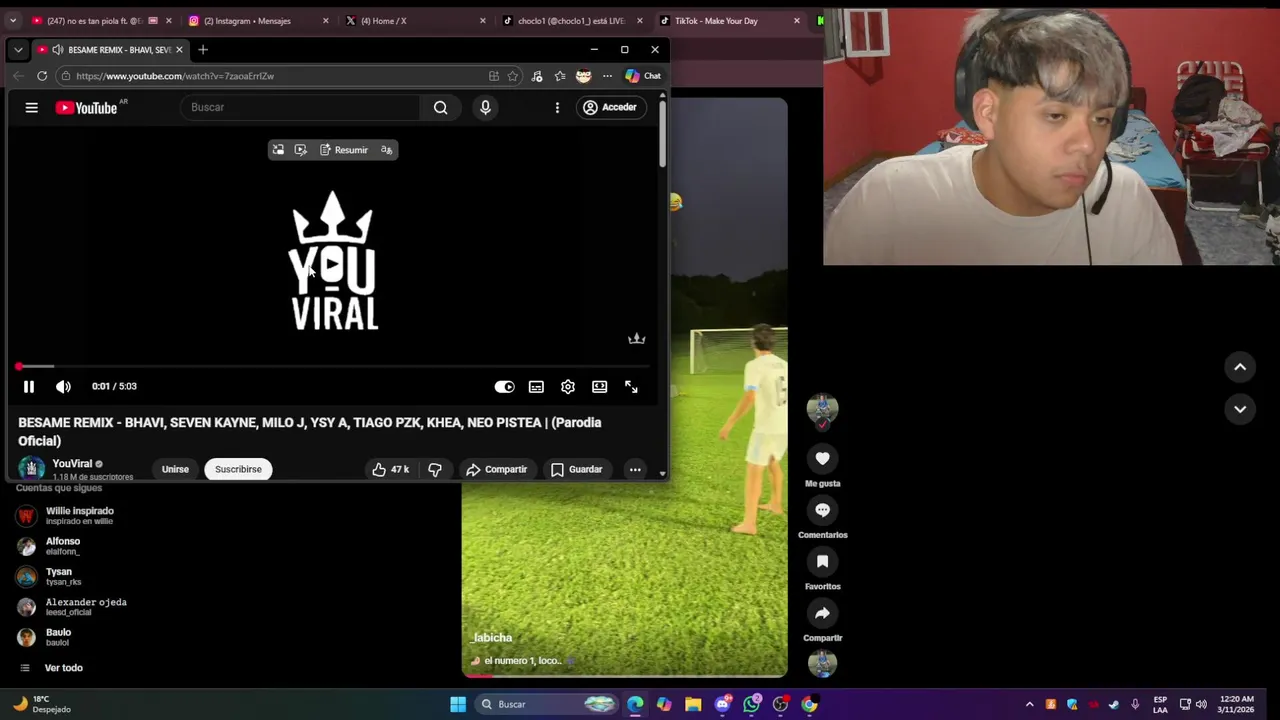Open Edge settings and more menu

click(607, 76)
